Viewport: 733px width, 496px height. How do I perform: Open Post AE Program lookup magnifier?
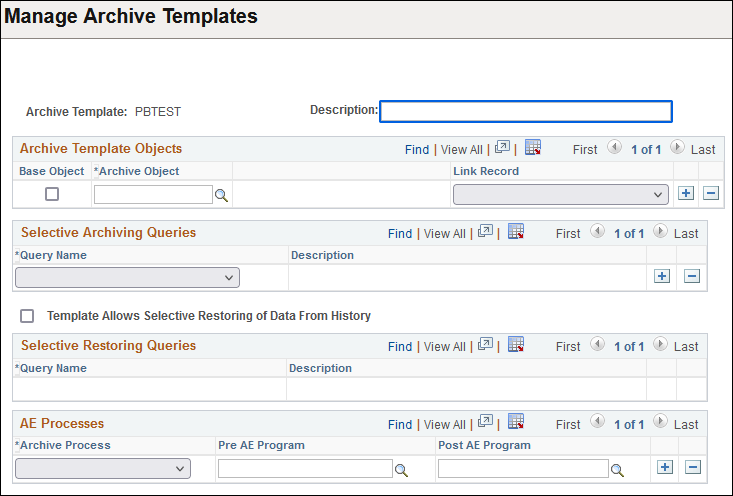617,470
